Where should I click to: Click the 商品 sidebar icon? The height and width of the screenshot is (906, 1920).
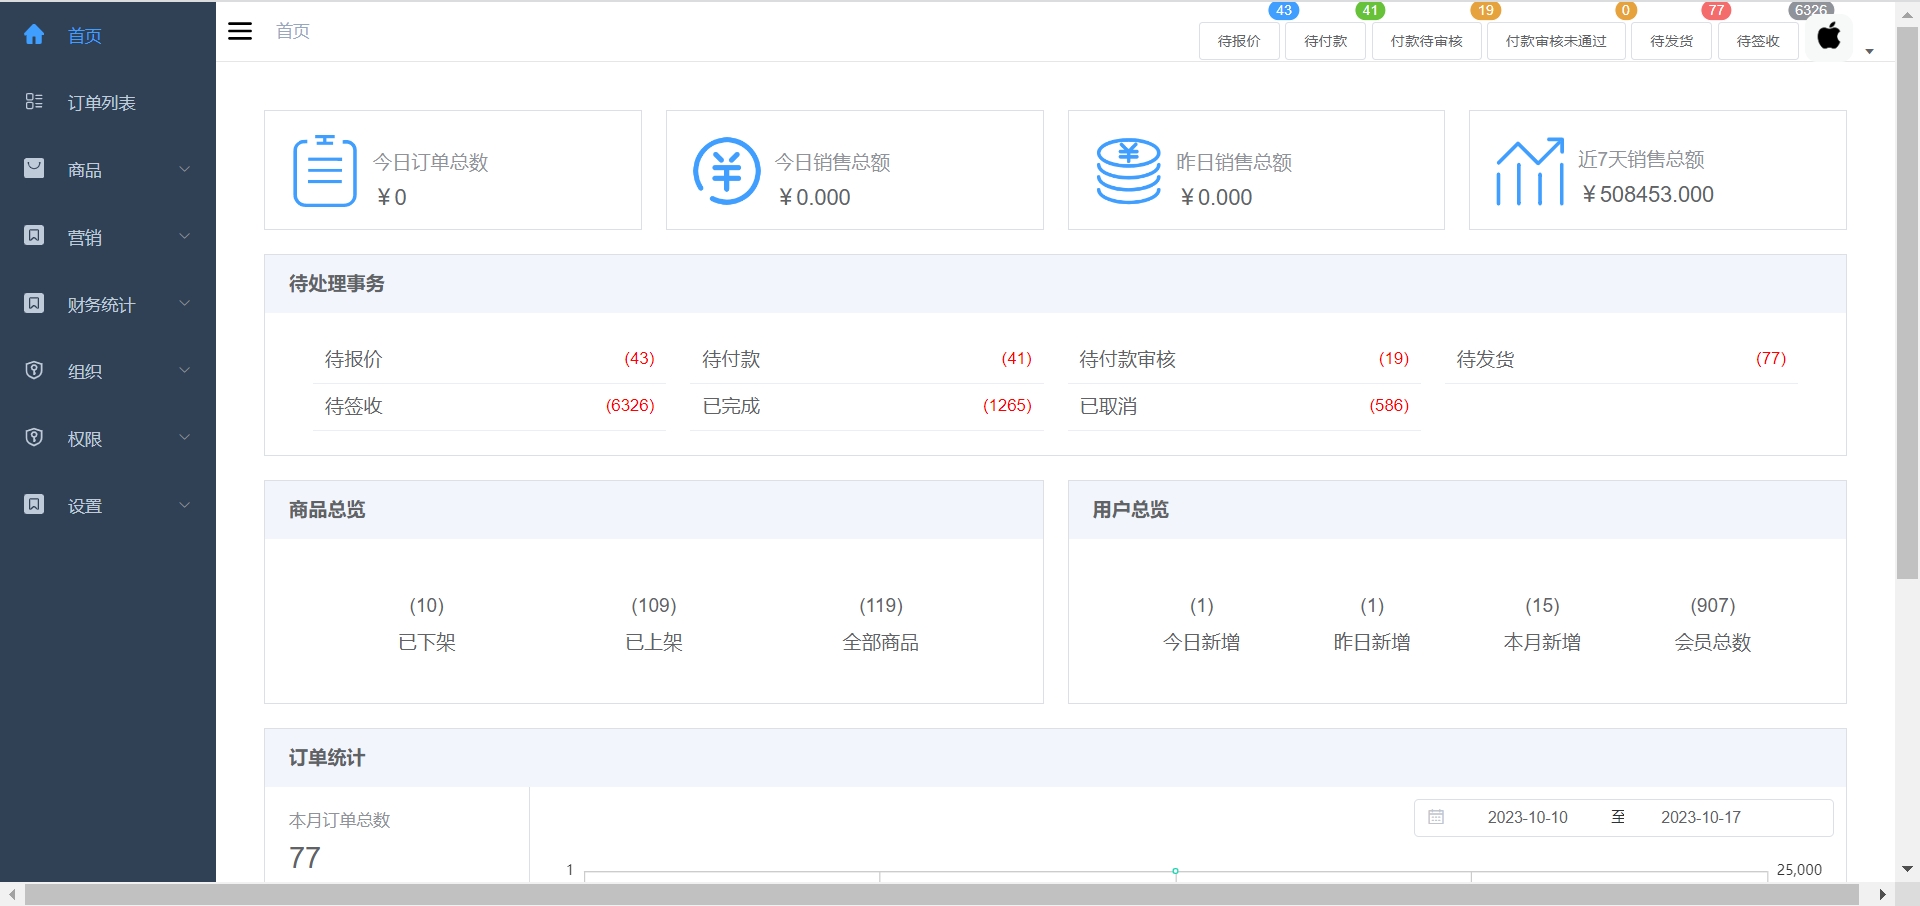click(x=34, y=168)
